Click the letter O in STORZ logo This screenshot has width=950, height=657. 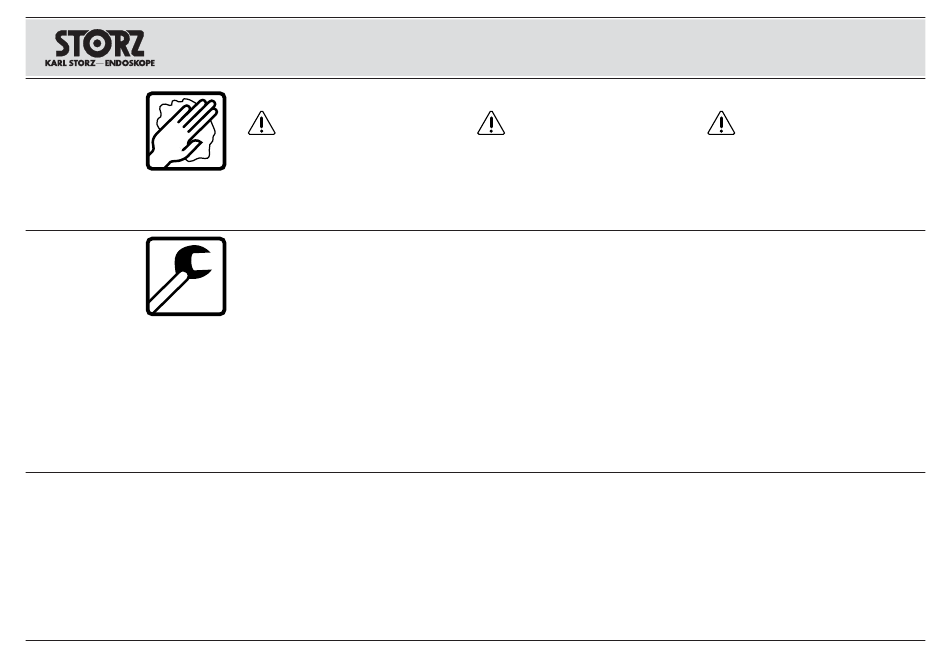96,44
